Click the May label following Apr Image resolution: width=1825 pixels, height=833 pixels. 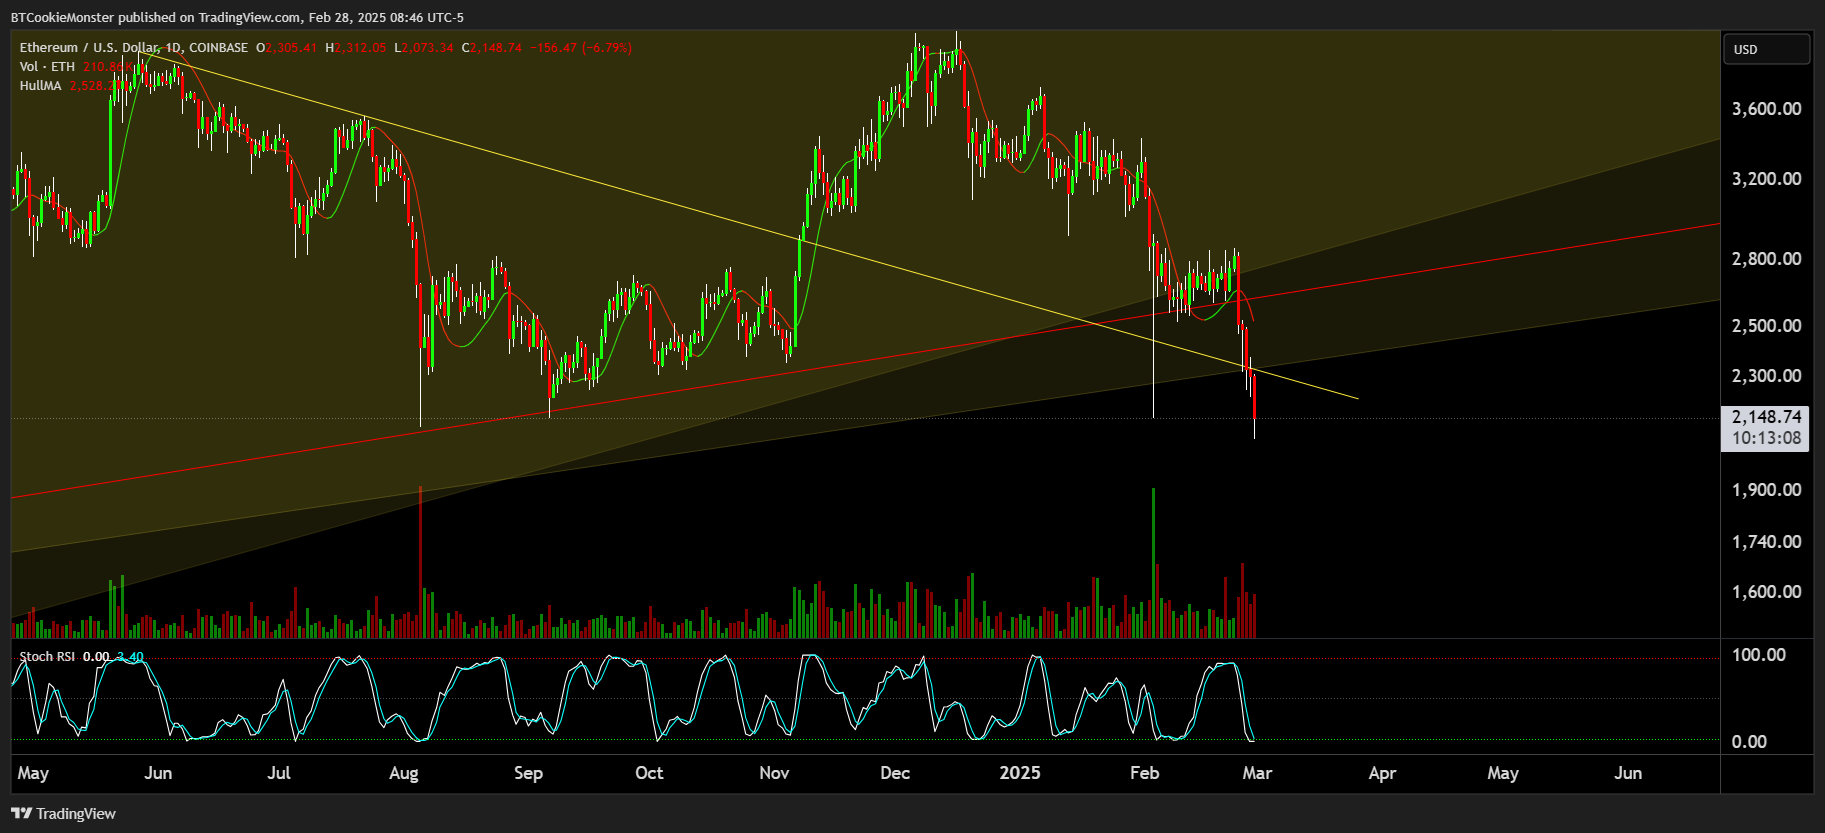pos(1503,773)
